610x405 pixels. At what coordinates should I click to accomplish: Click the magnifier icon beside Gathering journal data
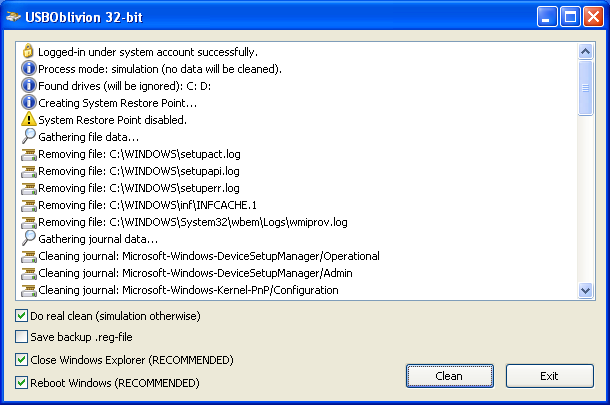pyautogui.click(x=29, y=238)
